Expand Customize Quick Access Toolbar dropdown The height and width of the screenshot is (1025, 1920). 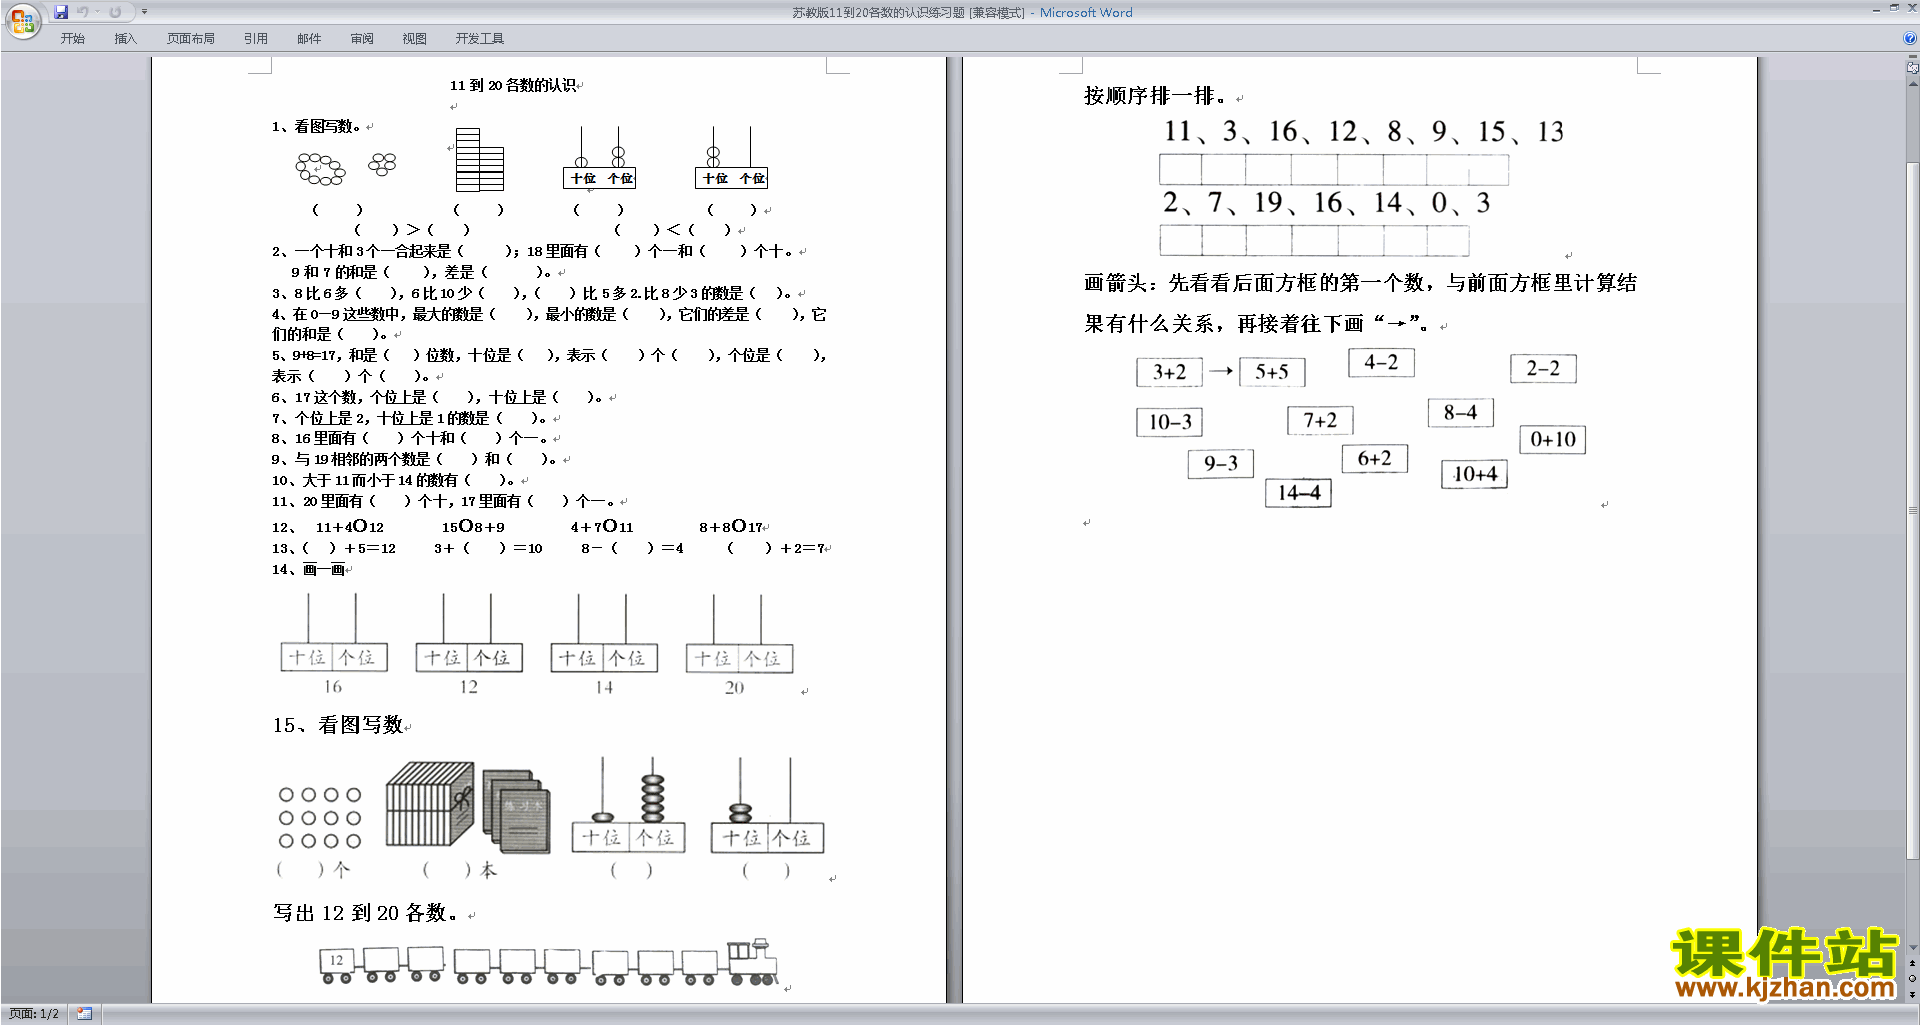tap(144, 12)
